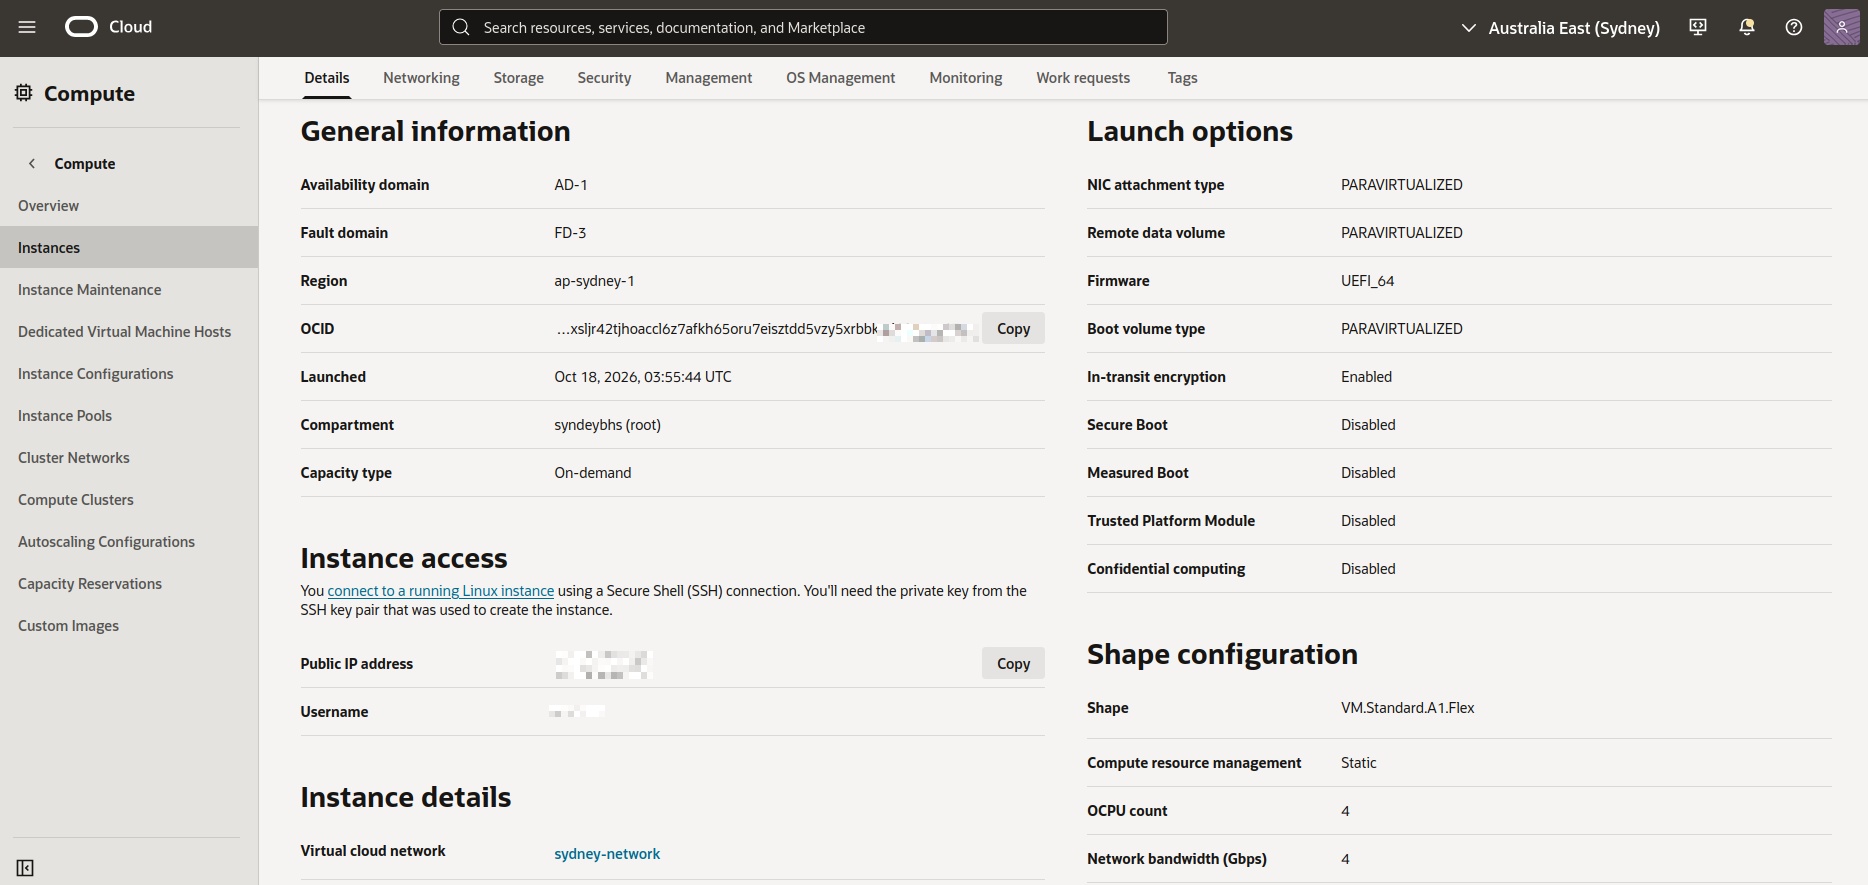Open the notifications bell
This screenshot has width=1868, height=885.
pyautogui.click(x=1747, y=27)
